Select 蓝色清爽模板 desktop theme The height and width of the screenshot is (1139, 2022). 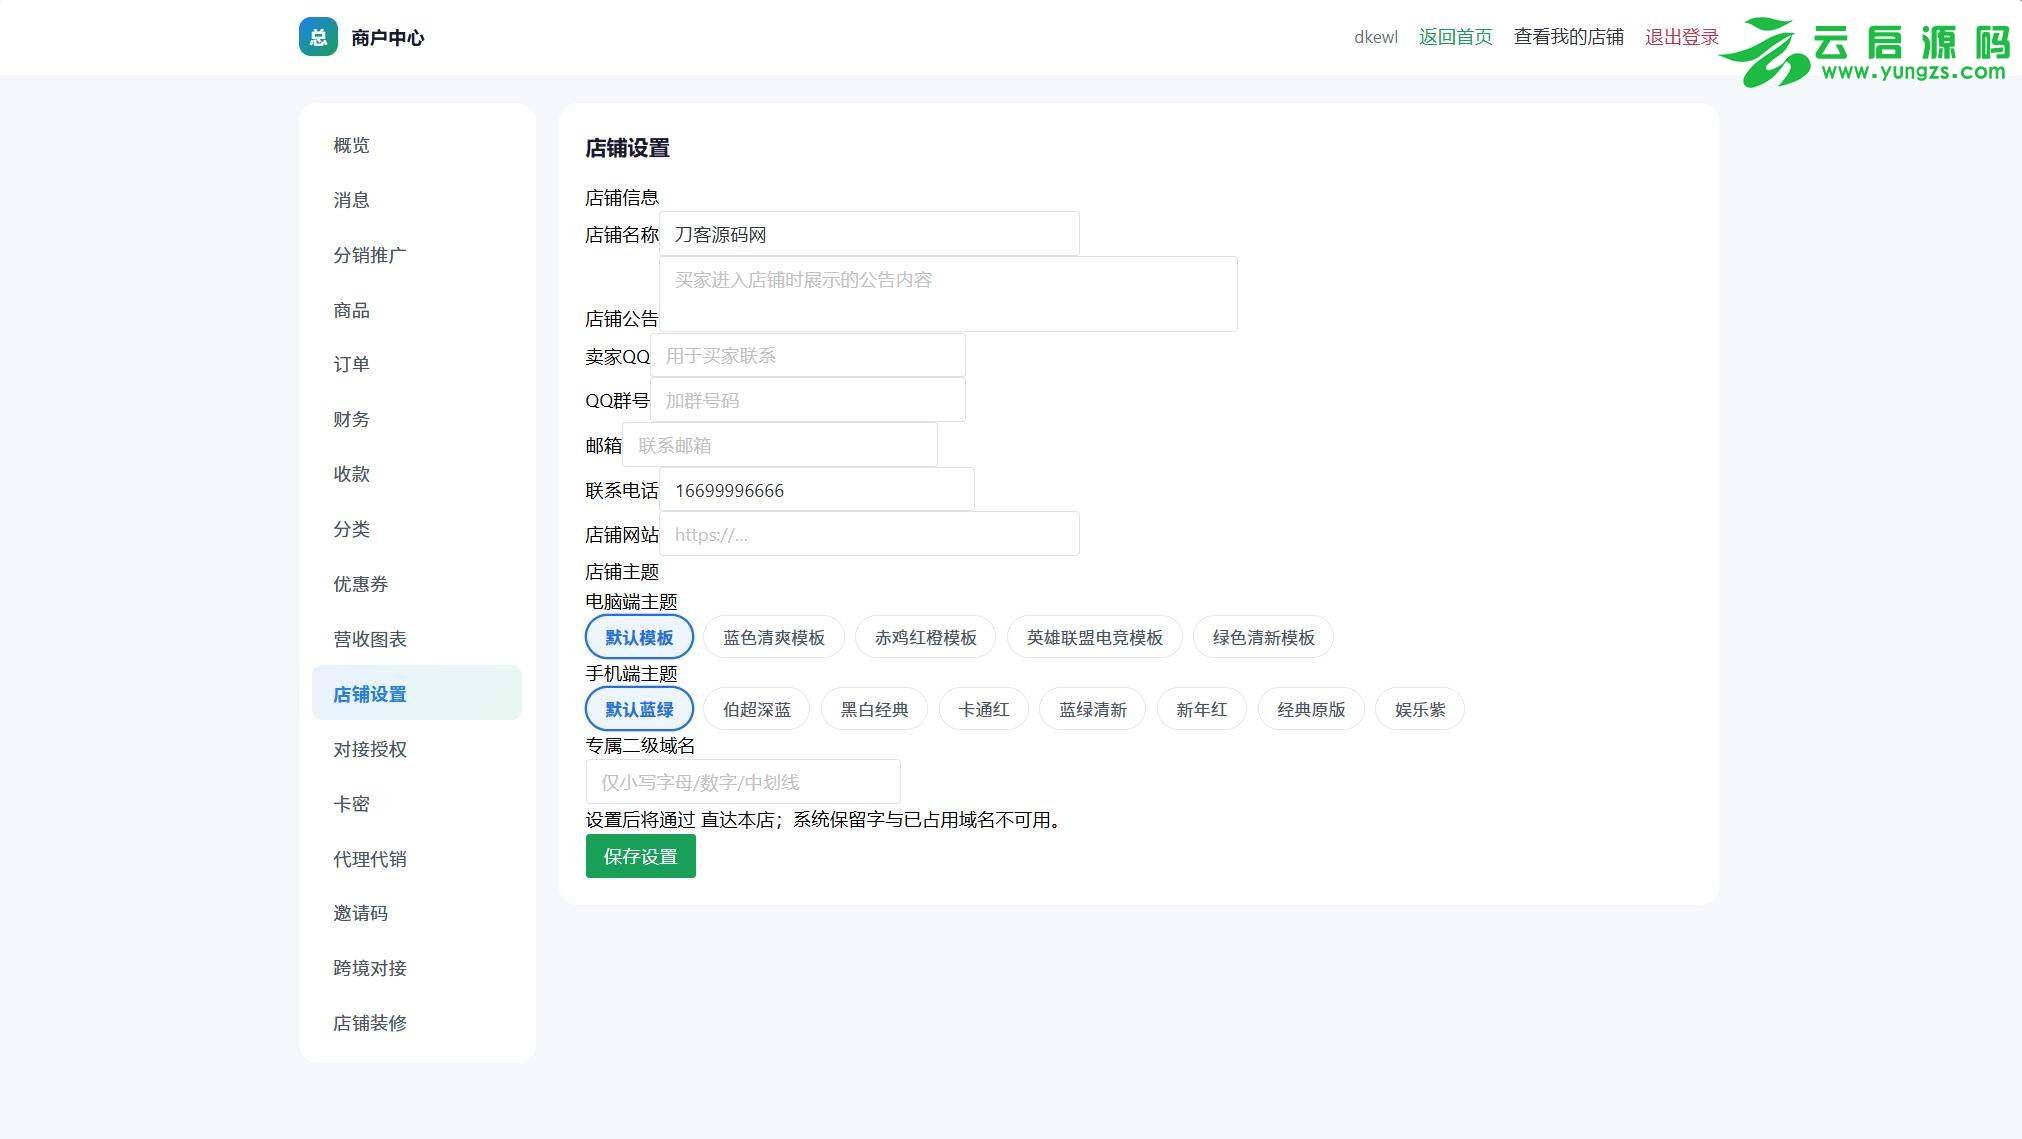point(774,638)
